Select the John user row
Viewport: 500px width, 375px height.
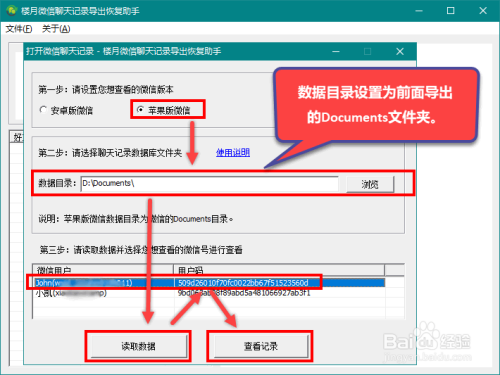click(210, 283)
